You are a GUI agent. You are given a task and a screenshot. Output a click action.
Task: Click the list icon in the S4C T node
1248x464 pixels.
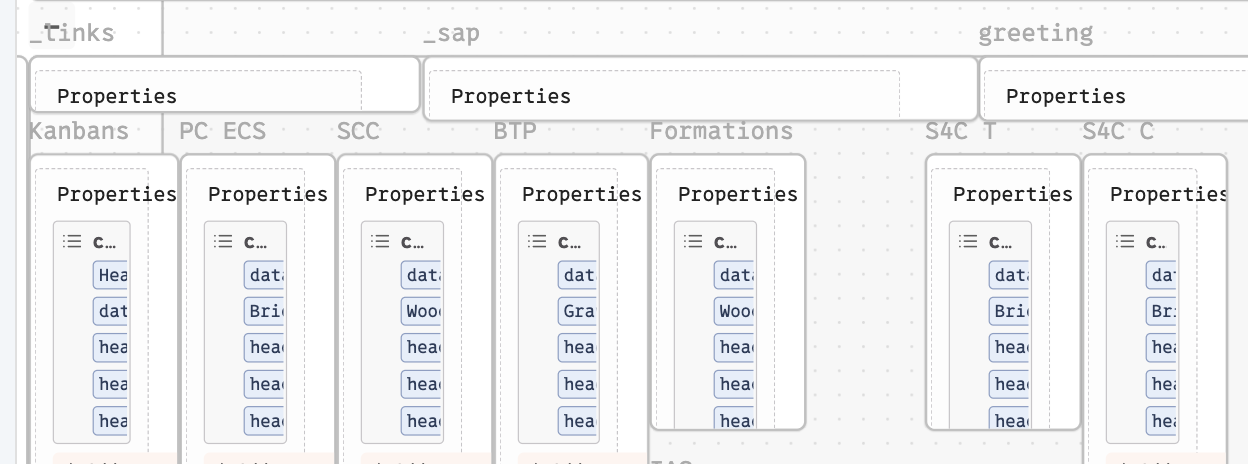point(967,241)
